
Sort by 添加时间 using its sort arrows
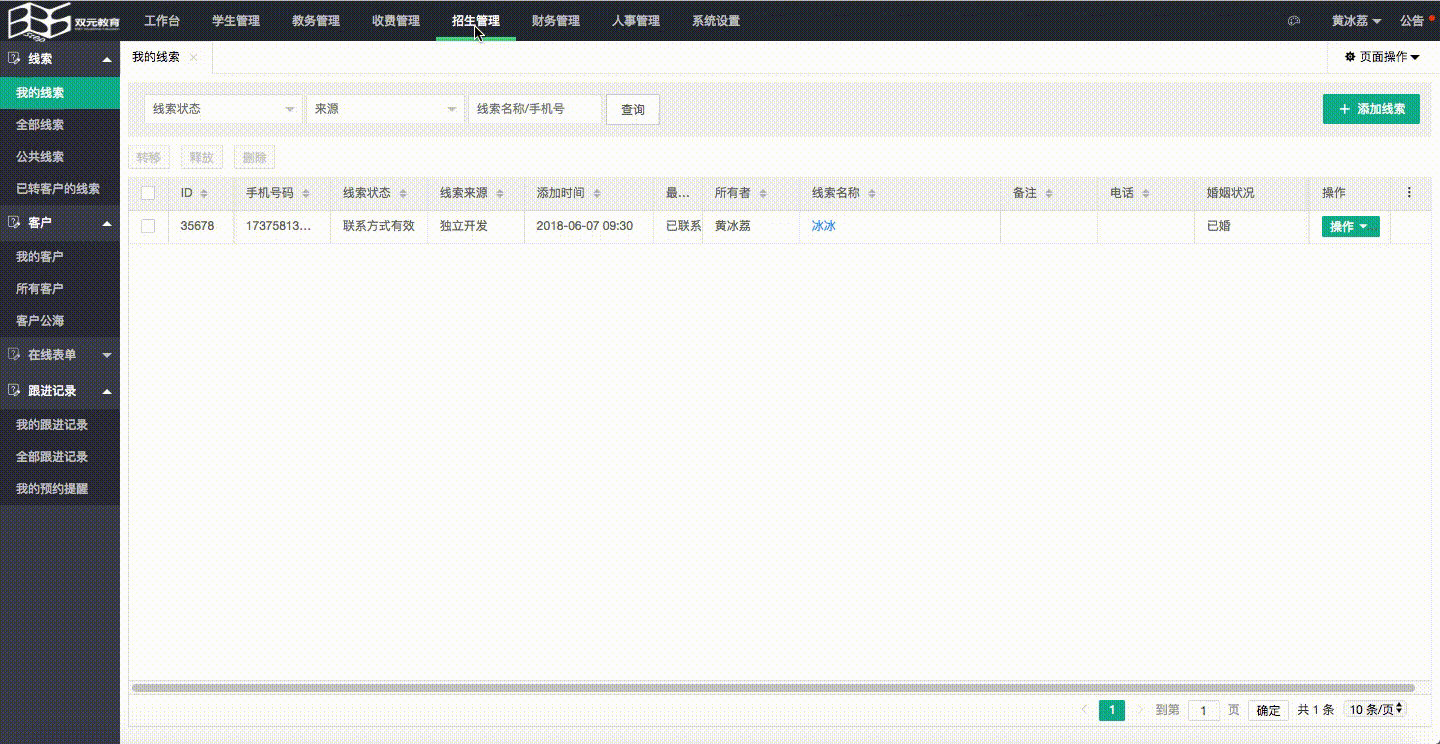pyautogui.click(x=598, y=193)
